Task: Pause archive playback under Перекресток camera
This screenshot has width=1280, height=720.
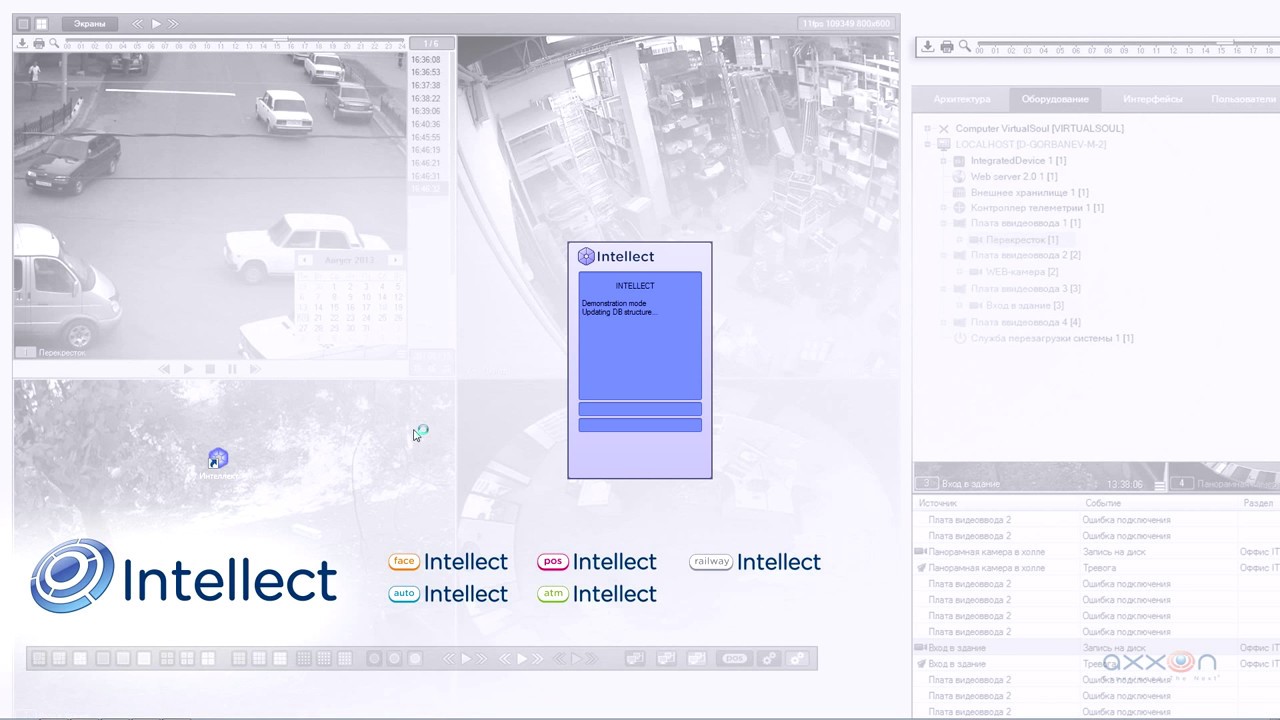Action: 232,369
